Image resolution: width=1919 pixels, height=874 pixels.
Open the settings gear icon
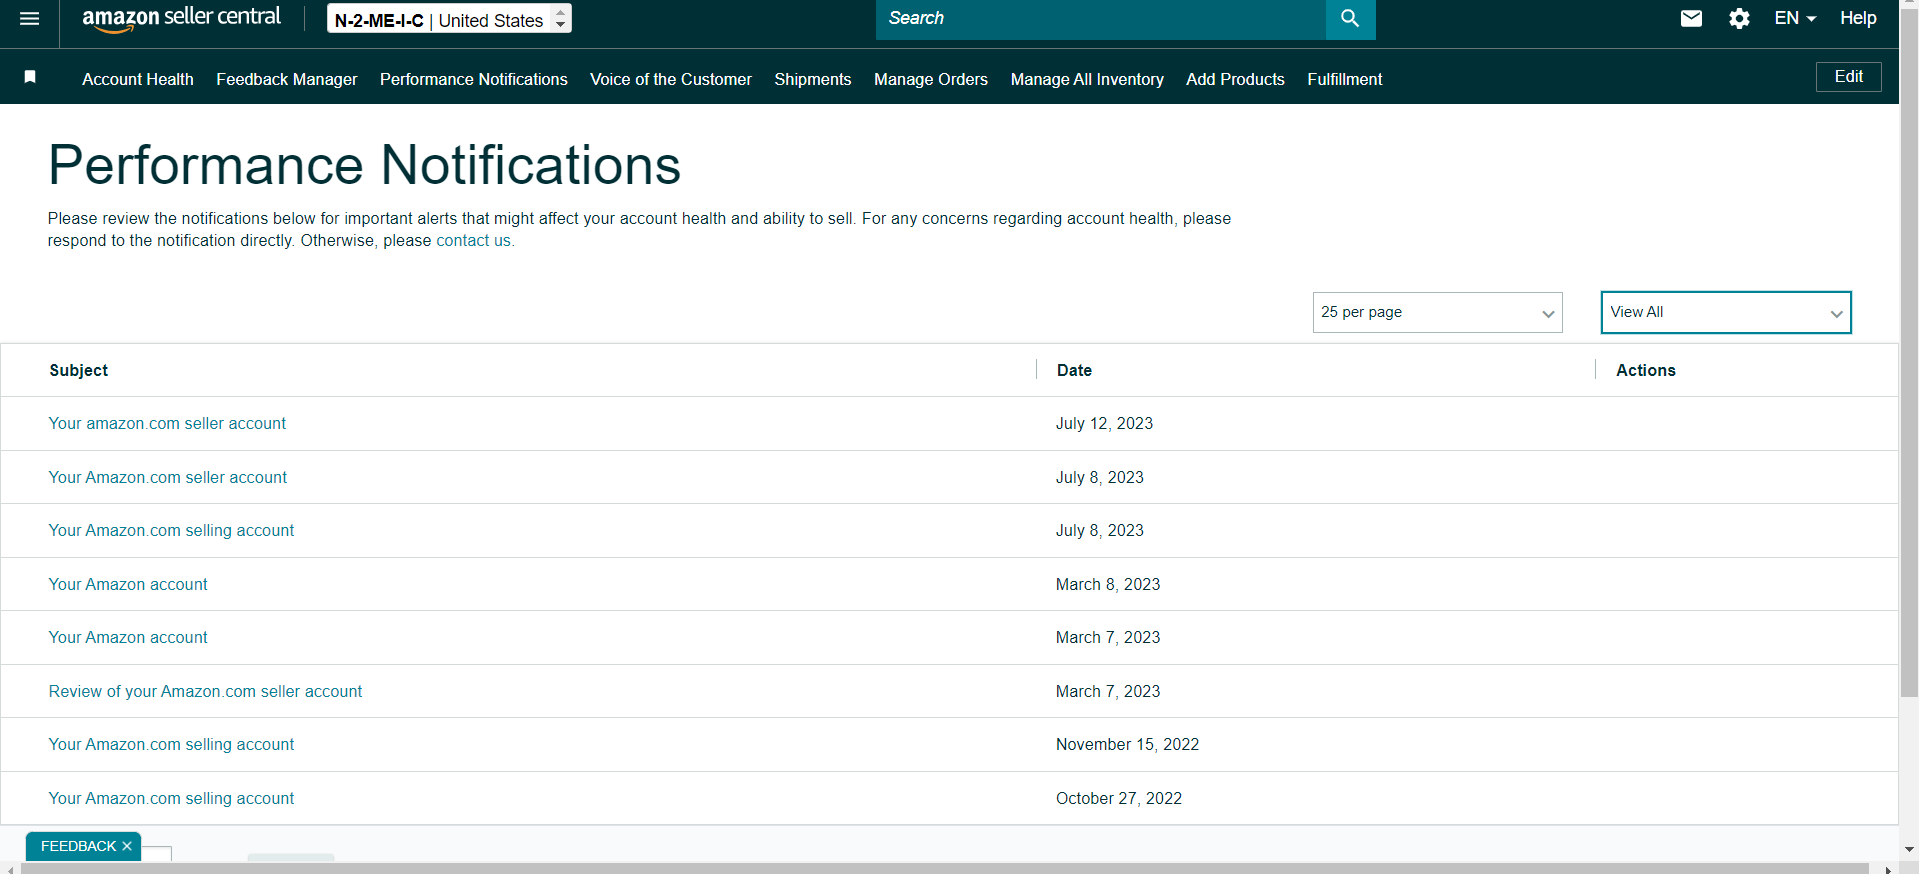(x=1739, y=19)
